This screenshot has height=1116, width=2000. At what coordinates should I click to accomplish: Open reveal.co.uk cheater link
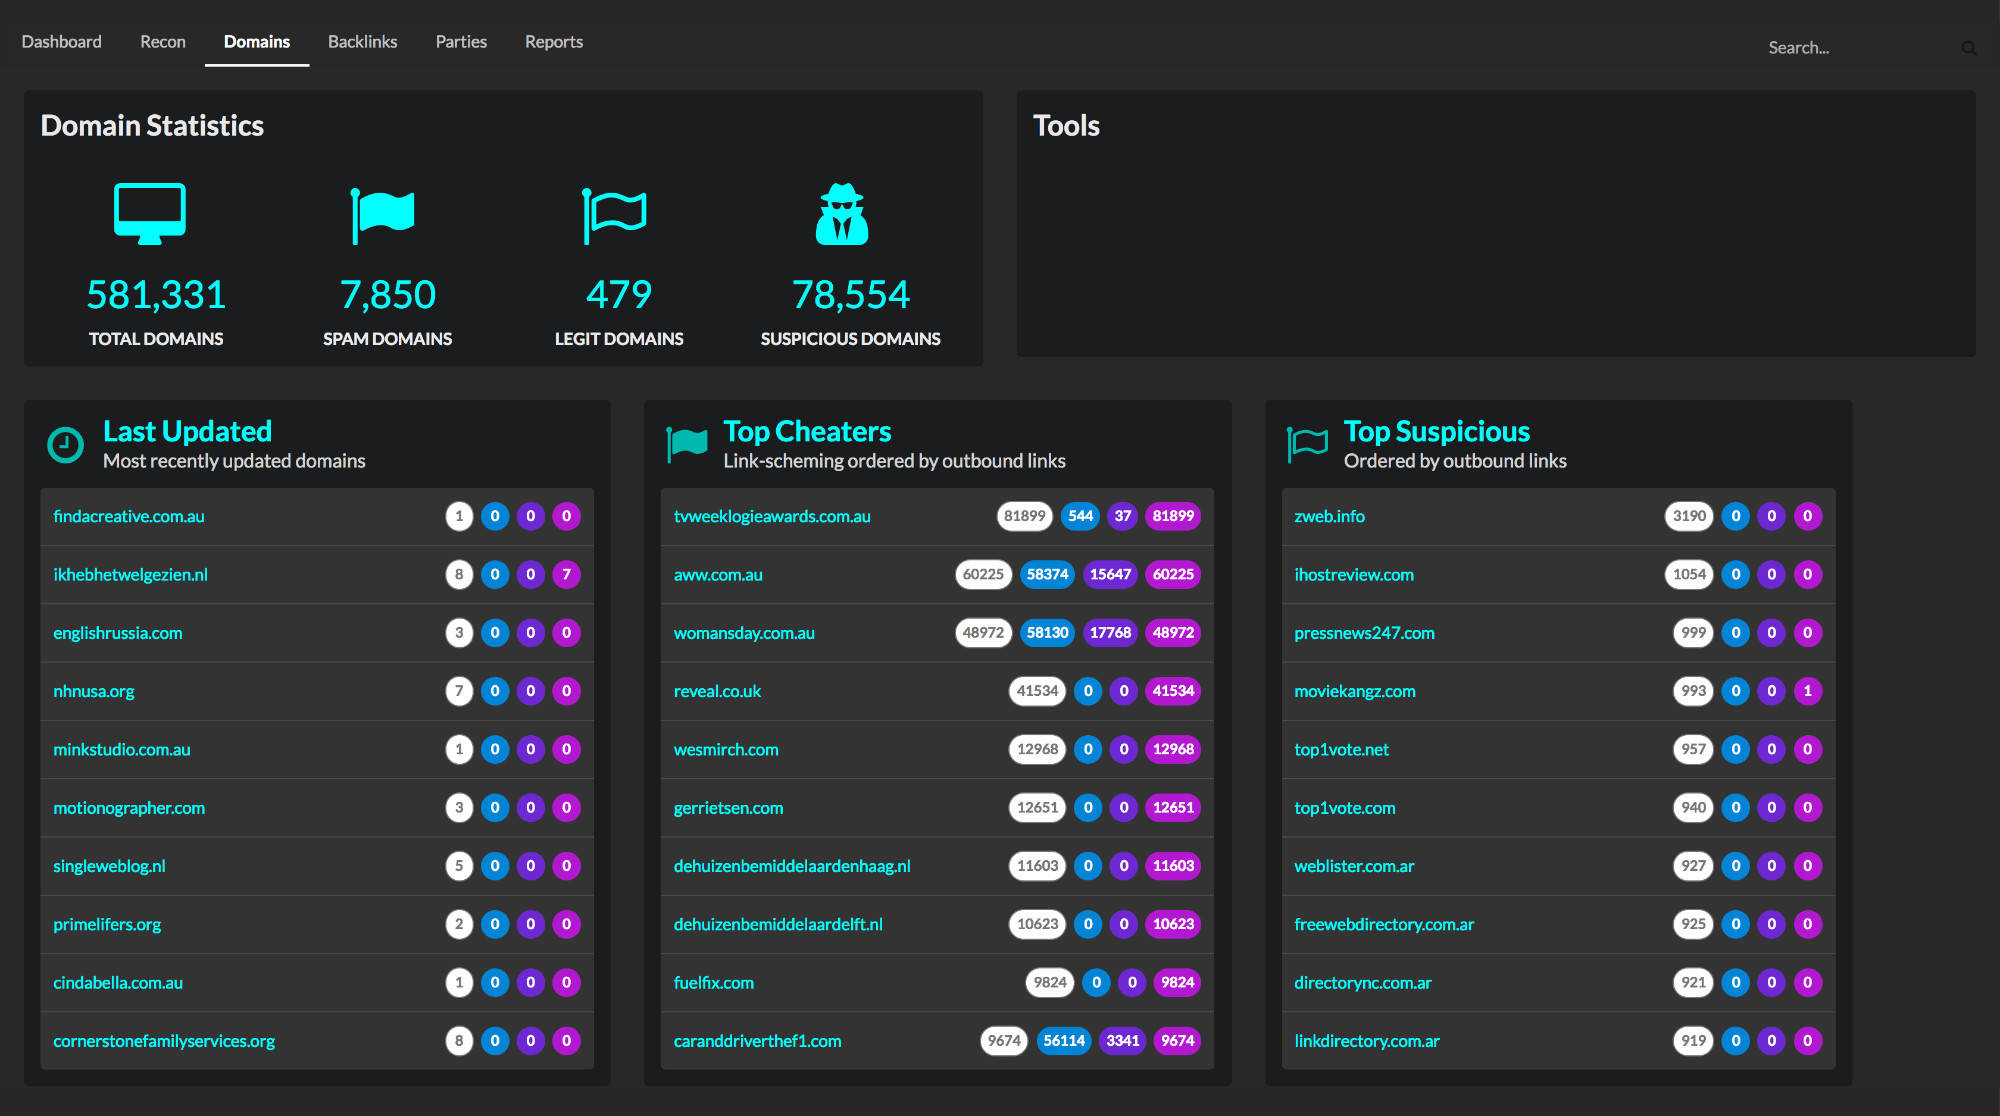pos(717,691)
